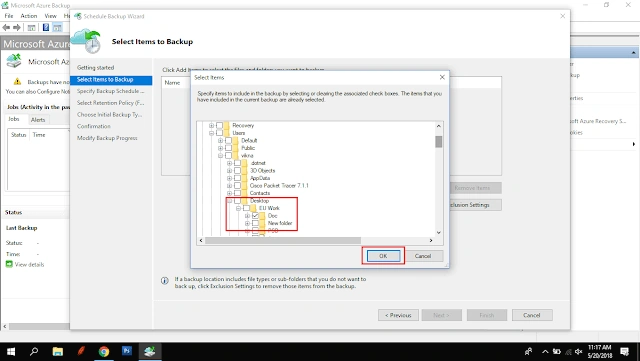Click the Show/Hide Action Pane toolbar icon
The width and height of the screenshot is (640, 361).
(x=57, y=28)
